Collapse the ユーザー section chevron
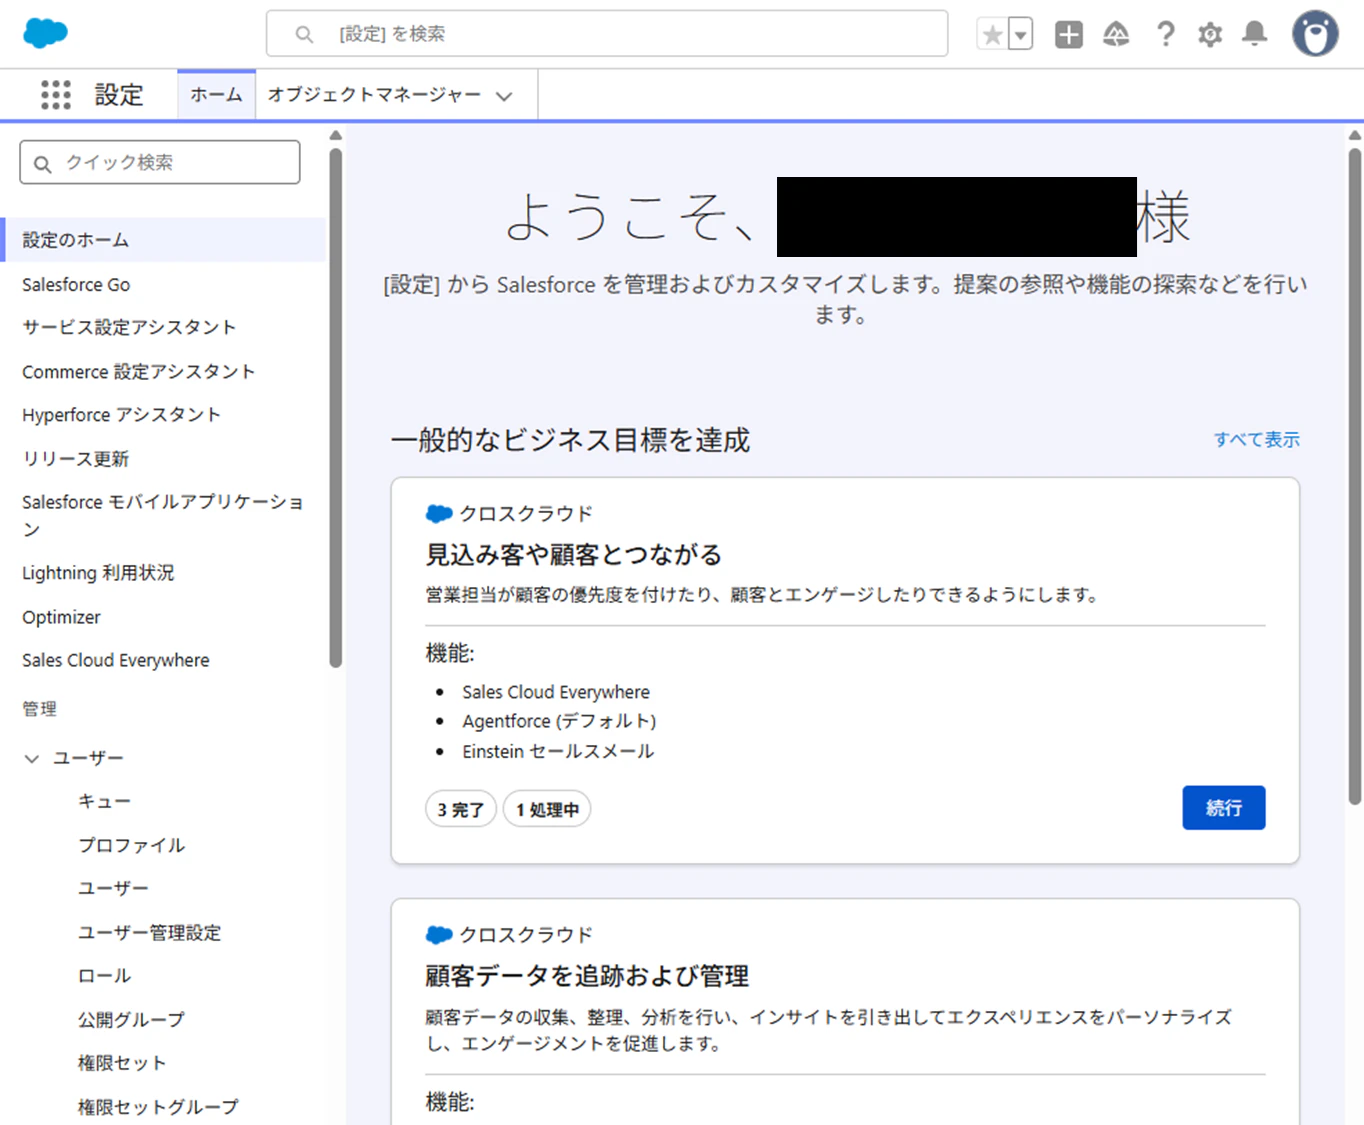Image resolution: width=1364 pixels, height=1125 pixels. (x=32, y=758)
